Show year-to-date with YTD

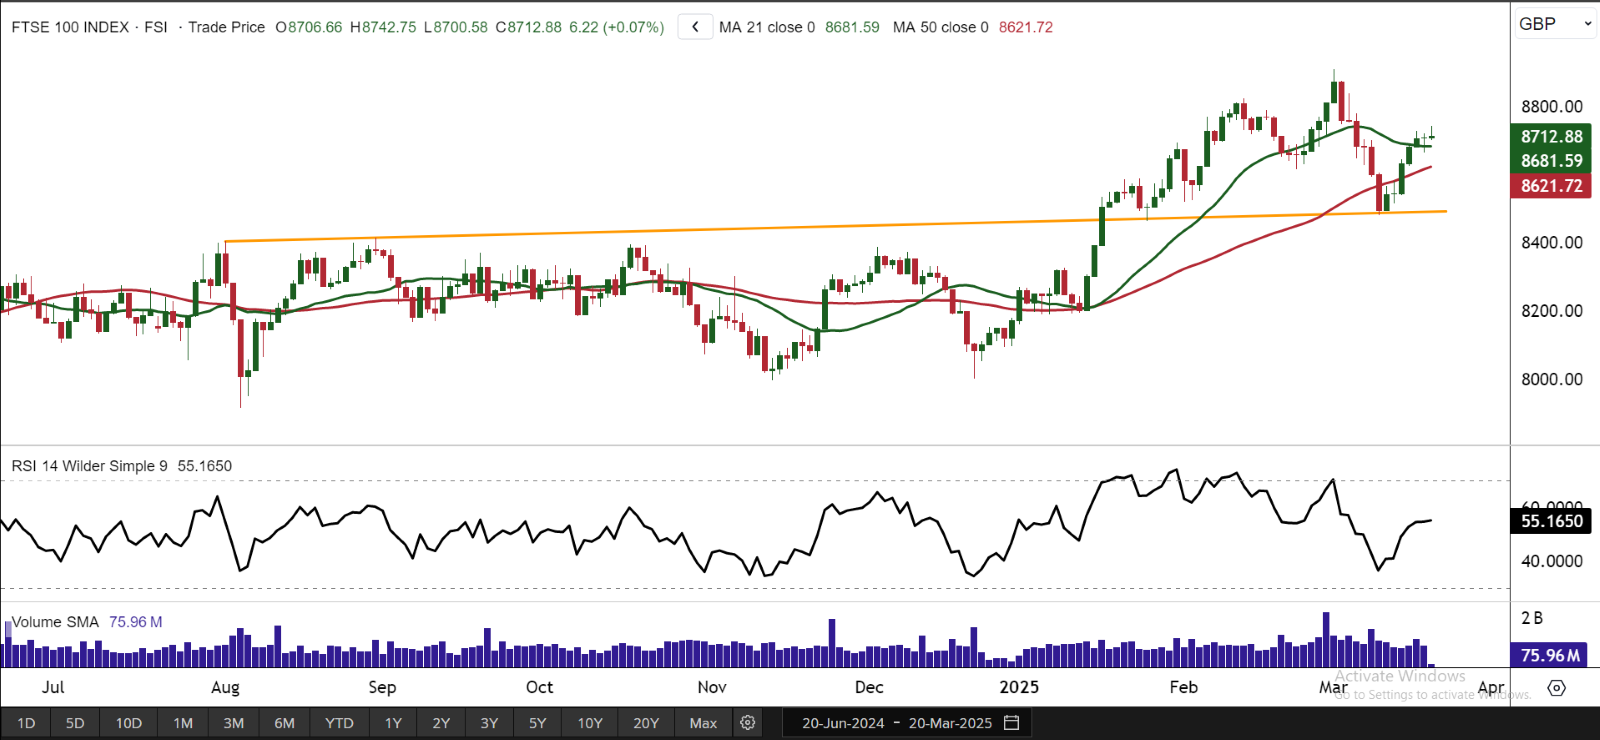tap(339, 723)
